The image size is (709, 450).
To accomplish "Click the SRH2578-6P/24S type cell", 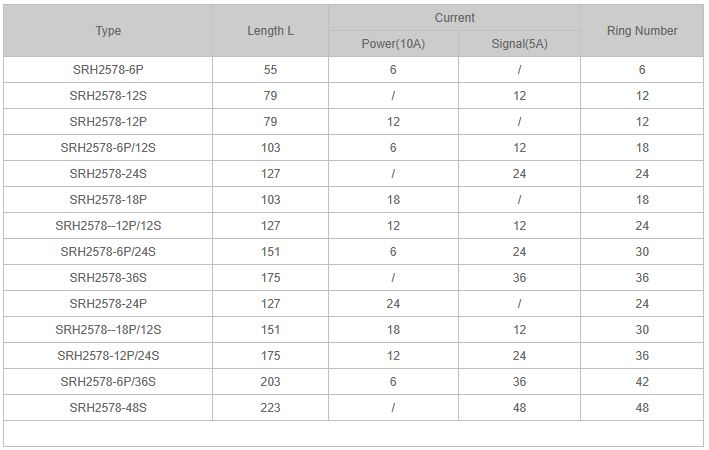I will 108,252.
